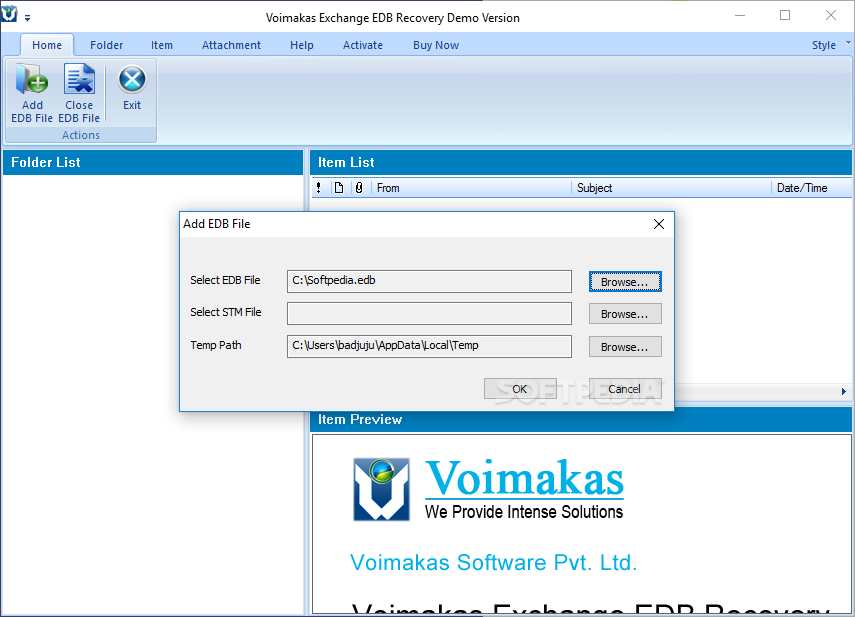Expand the Style dropdown menu
Viewport: 855px width, 617px height.
(830, 45)
